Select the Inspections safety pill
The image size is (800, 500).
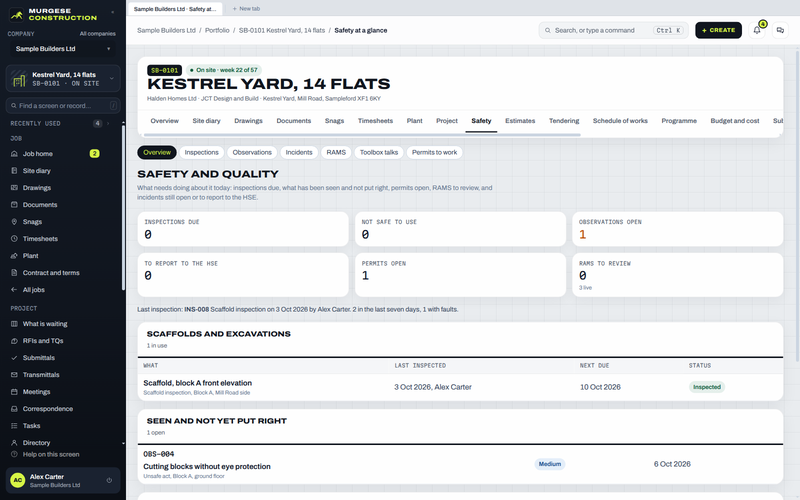(x=202, y=153)
